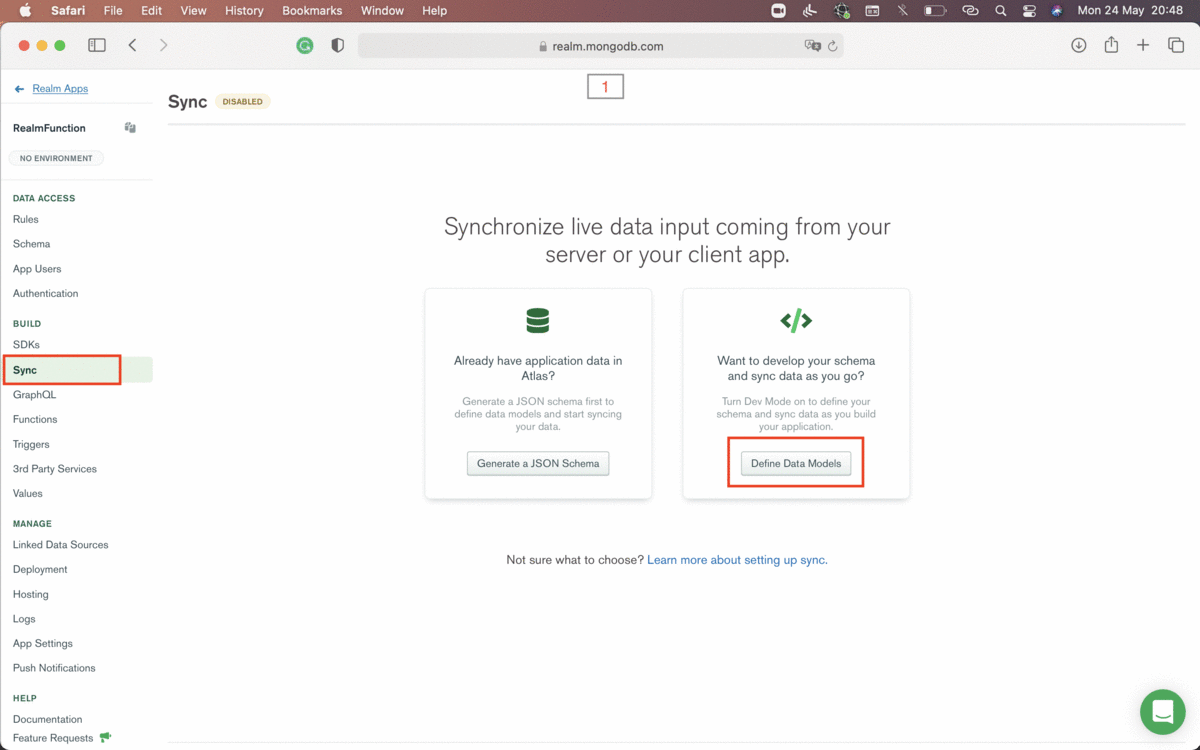Click the green database icon
The image size is (1200, 750).
(538, 321)
